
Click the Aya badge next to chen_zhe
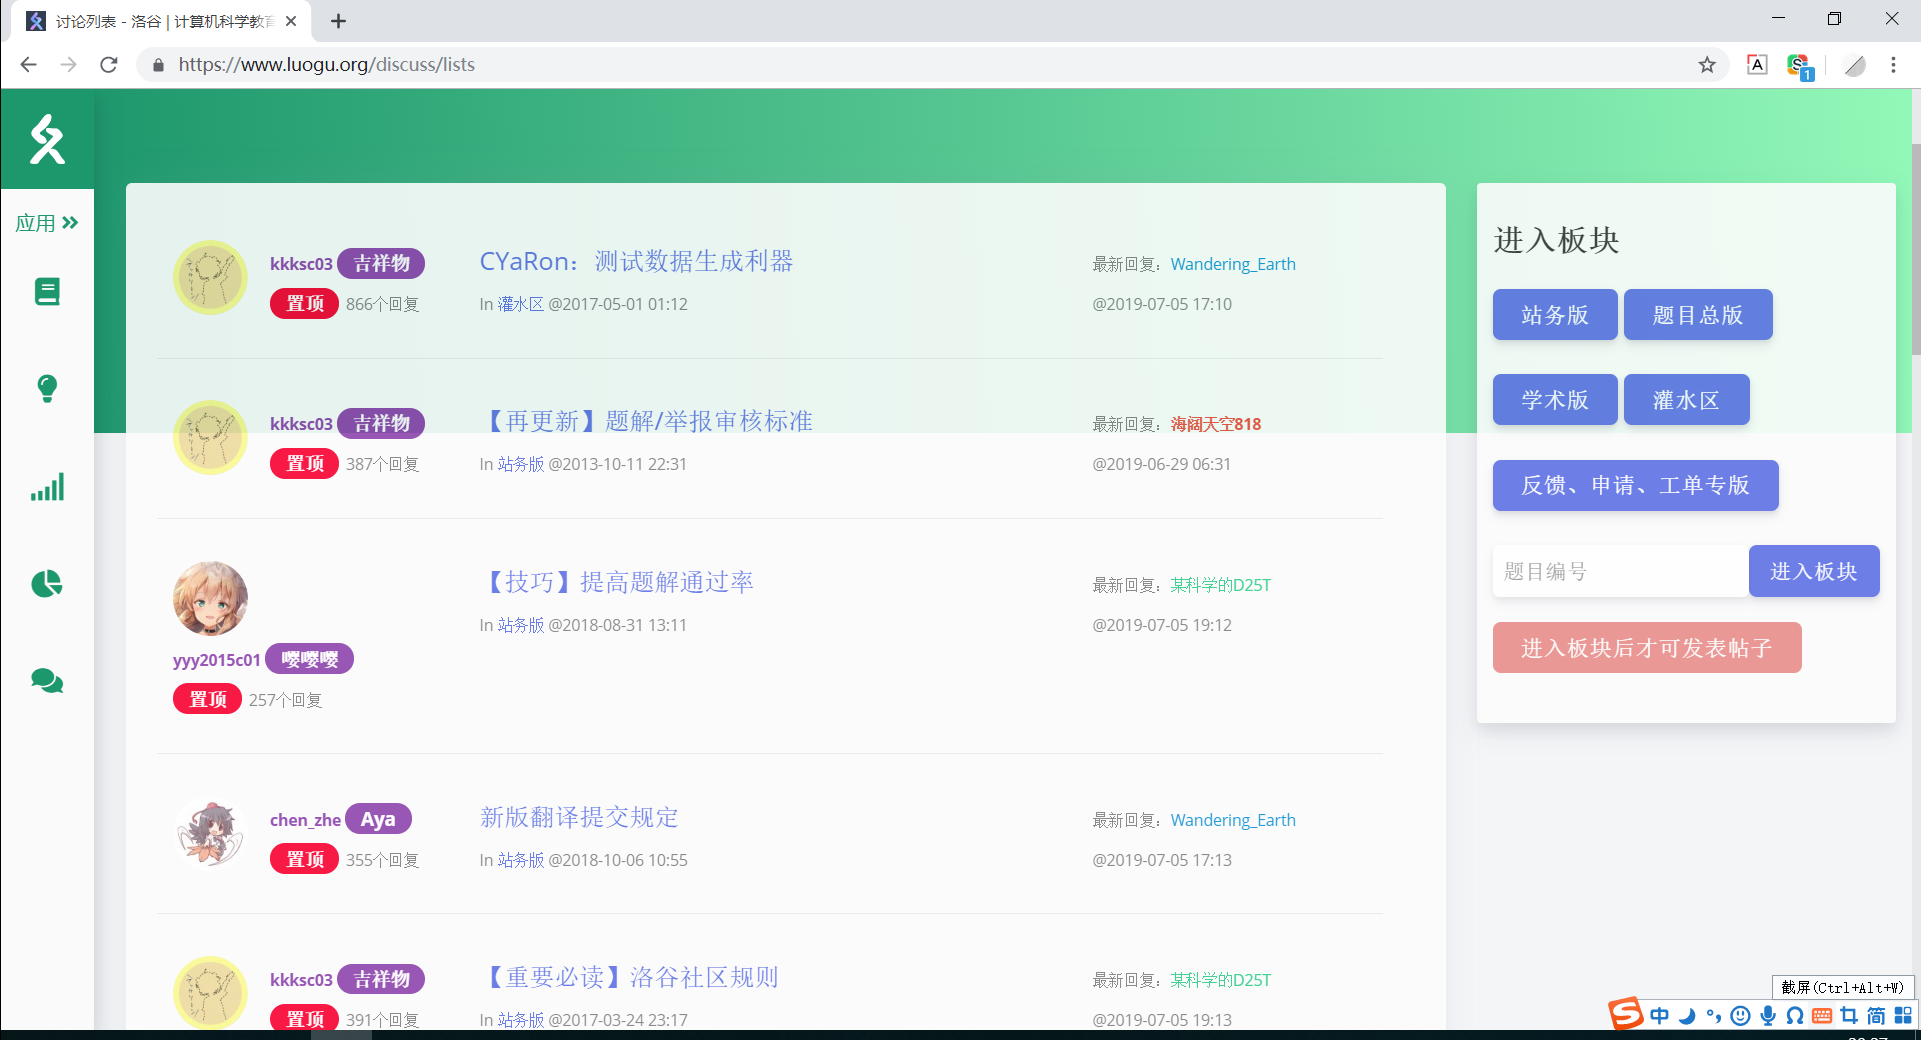tap(378, 819)
